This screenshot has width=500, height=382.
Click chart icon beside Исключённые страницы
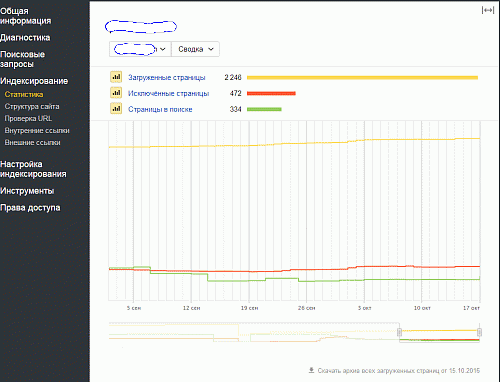tap(116, 93)
